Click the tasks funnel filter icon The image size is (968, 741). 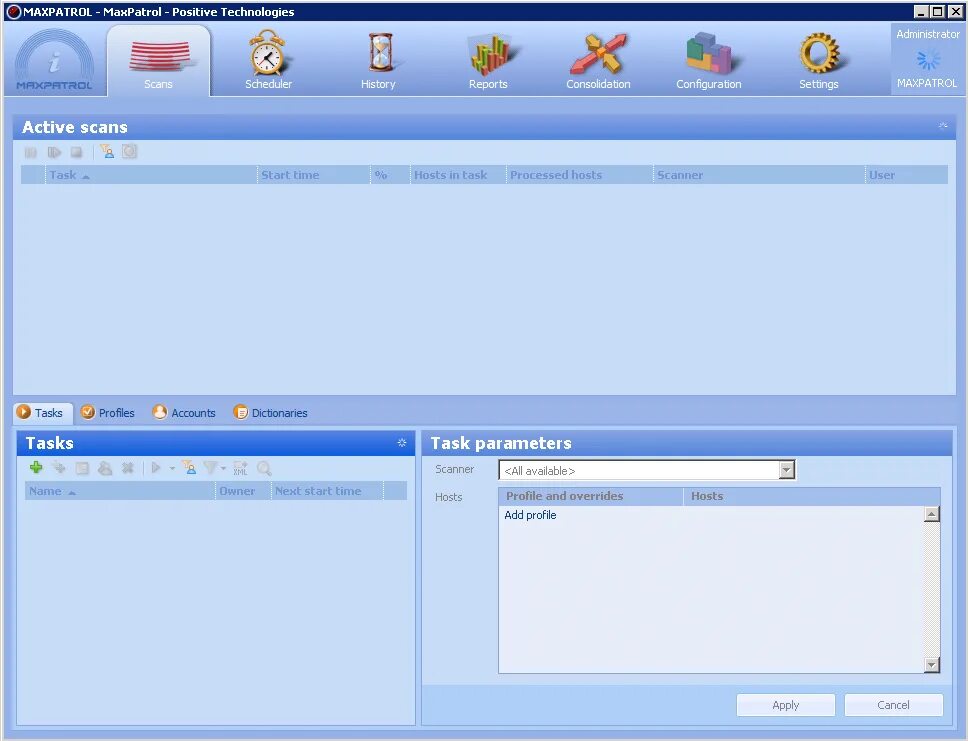coord(211,468)
